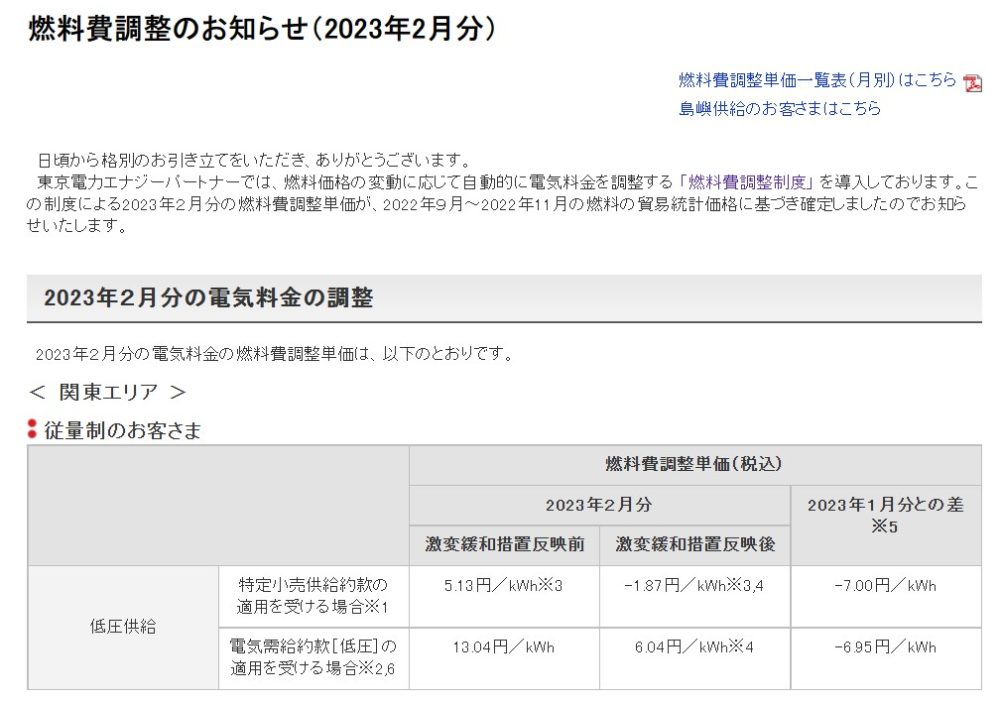Viewport: 1000px width, 703px height.
Task: Click the -6.95円/kWh difference cell
Action: click(x=885, y=647)
